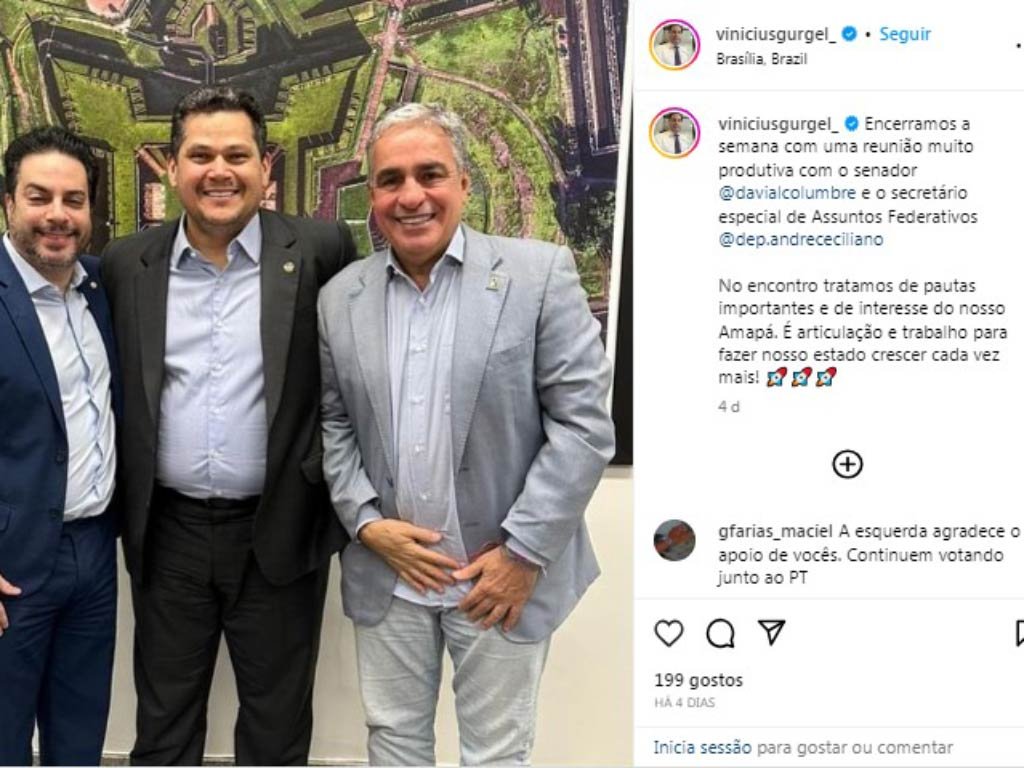The height and width of the screenshot is (768, 1024).
Task: Open @dep.andrececiliano mention link
Action: [801, 239]
